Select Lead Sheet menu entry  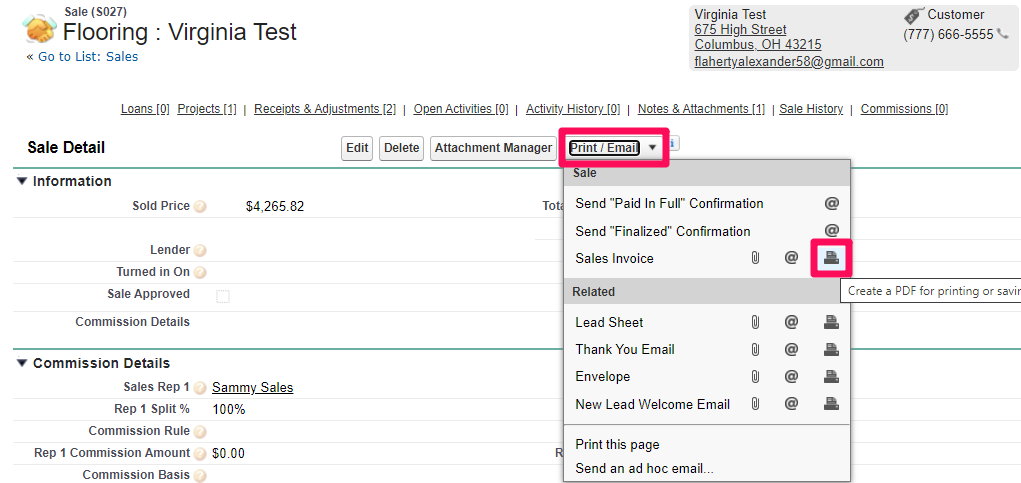(609, 322)
